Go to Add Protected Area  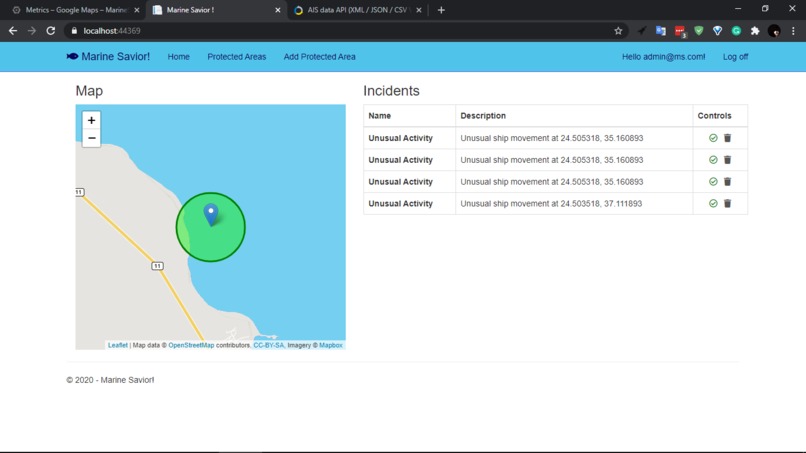(319, 57)
